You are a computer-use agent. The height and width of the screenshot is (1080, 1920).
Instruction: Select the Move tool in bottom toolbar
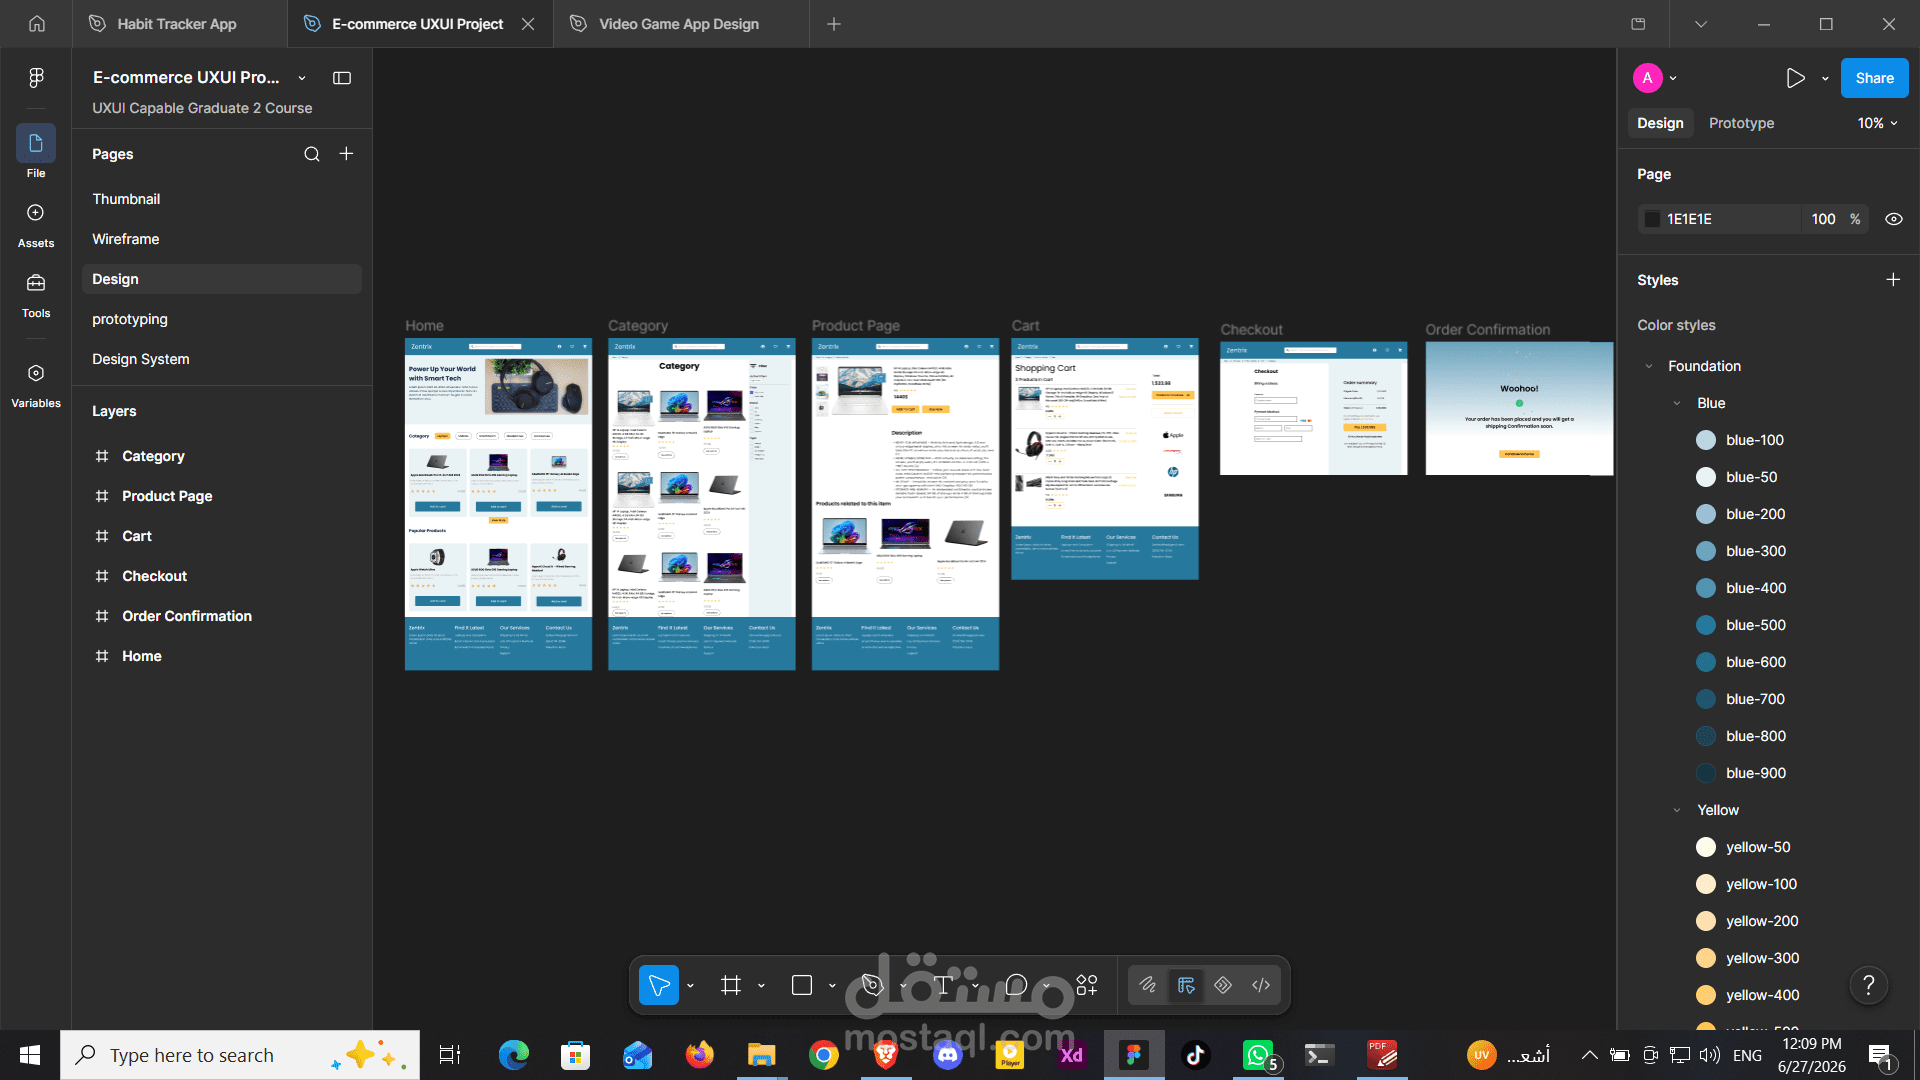pos(659,985)
